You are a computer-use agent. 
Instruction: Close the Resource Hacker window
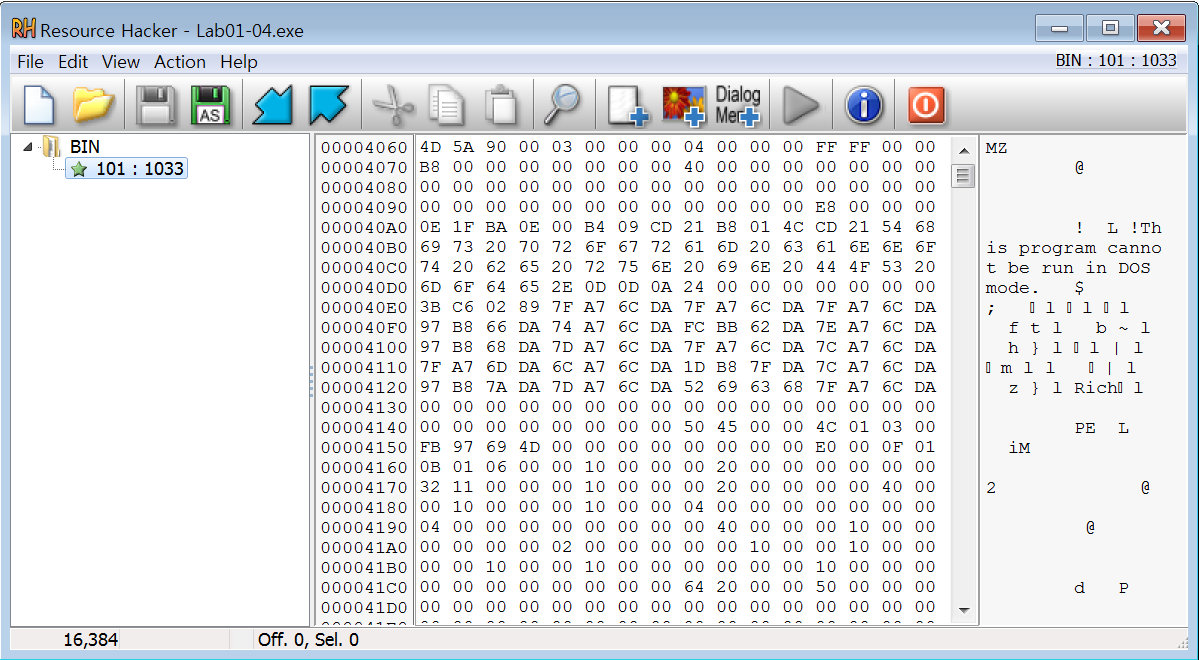tap(1162, 28)
